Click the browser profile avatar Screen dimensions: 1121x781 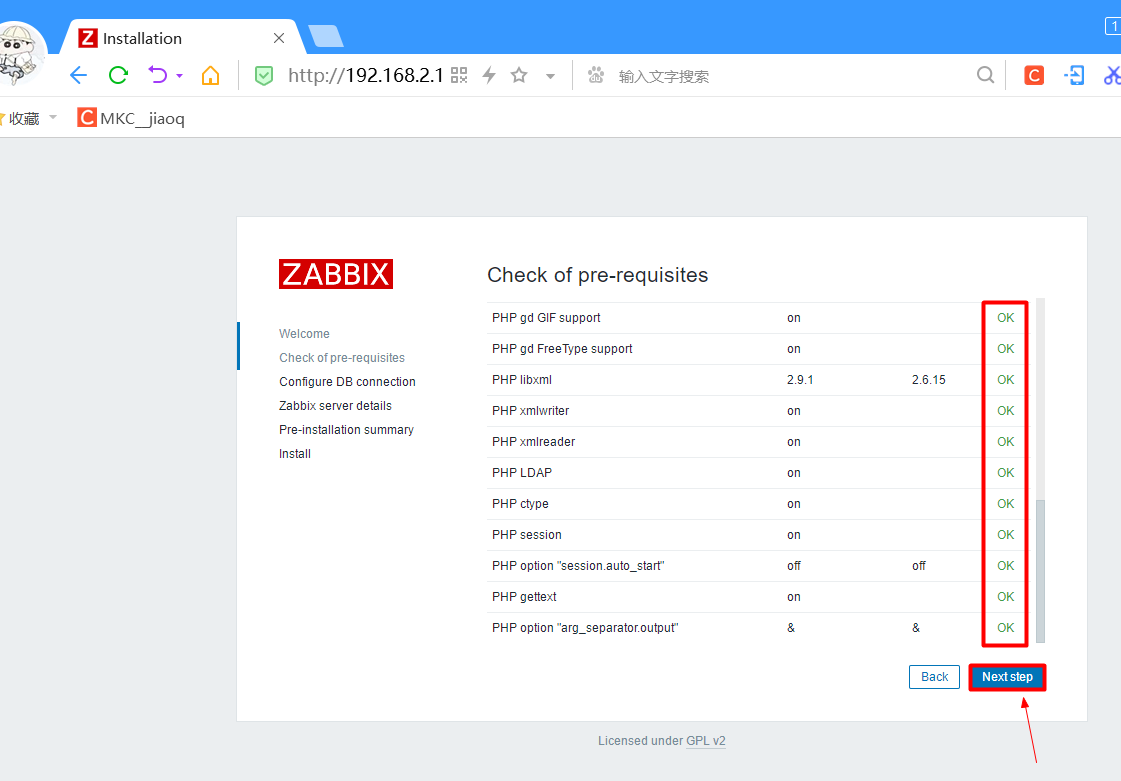(21, 52)
